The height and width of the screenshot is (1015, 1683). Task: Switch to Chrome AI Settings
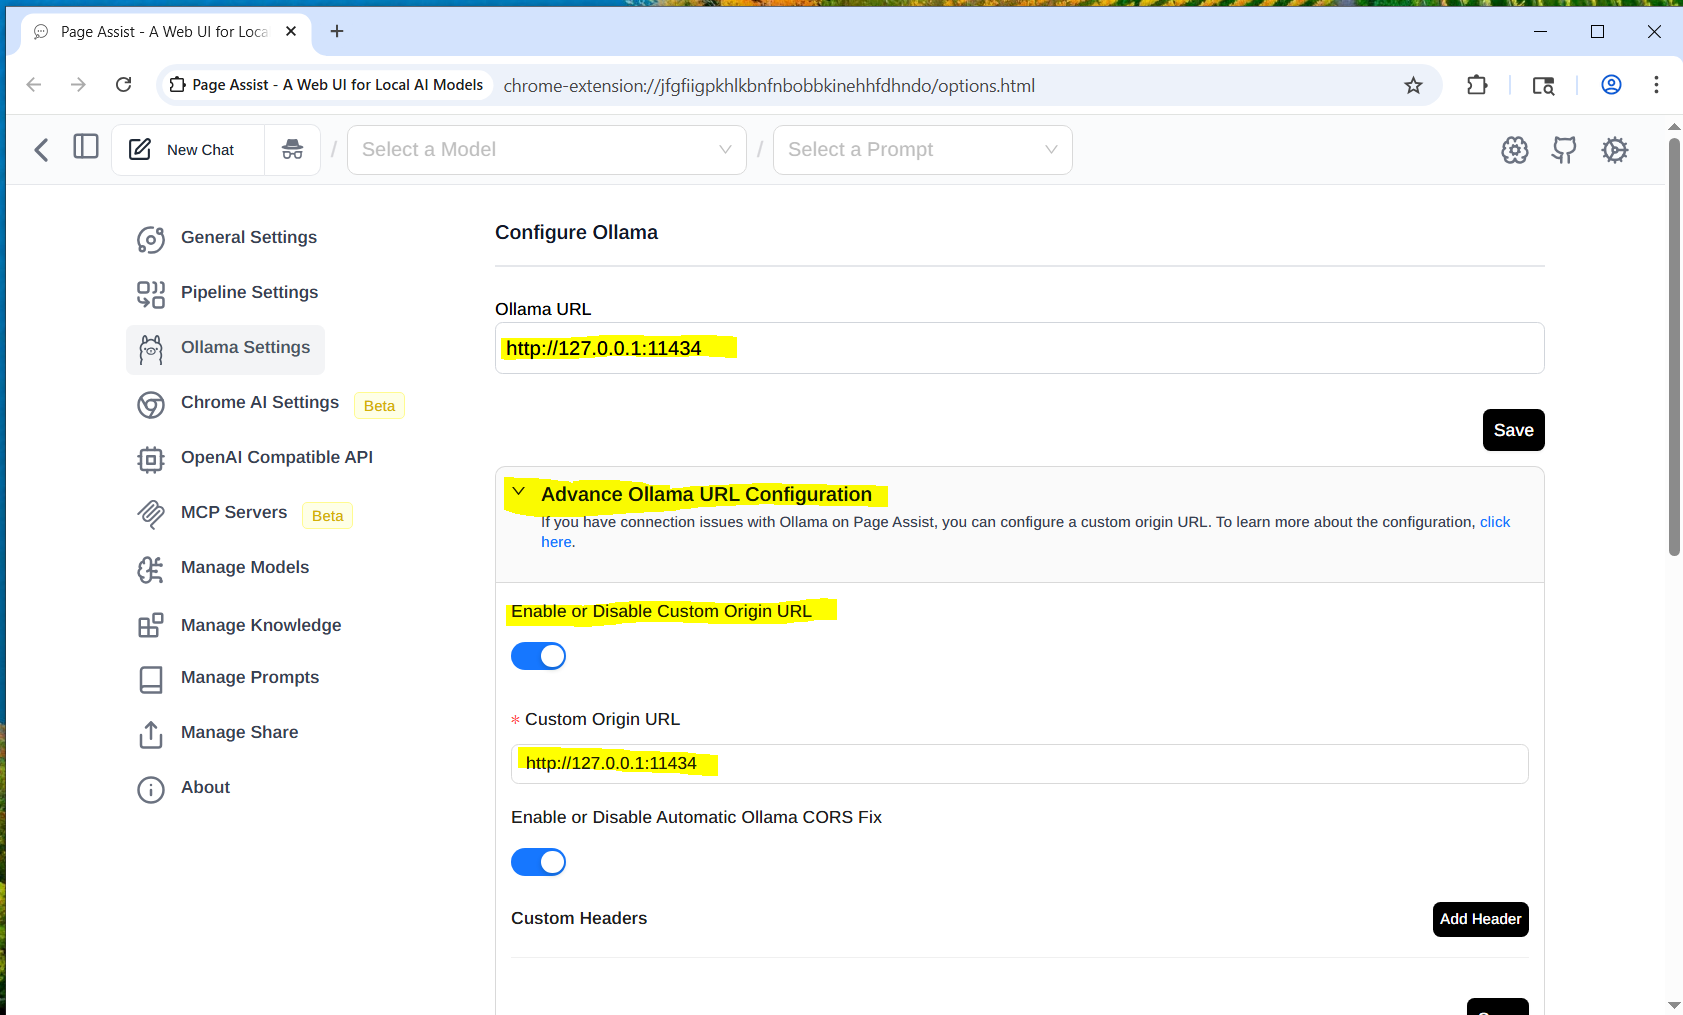point(259,402)
